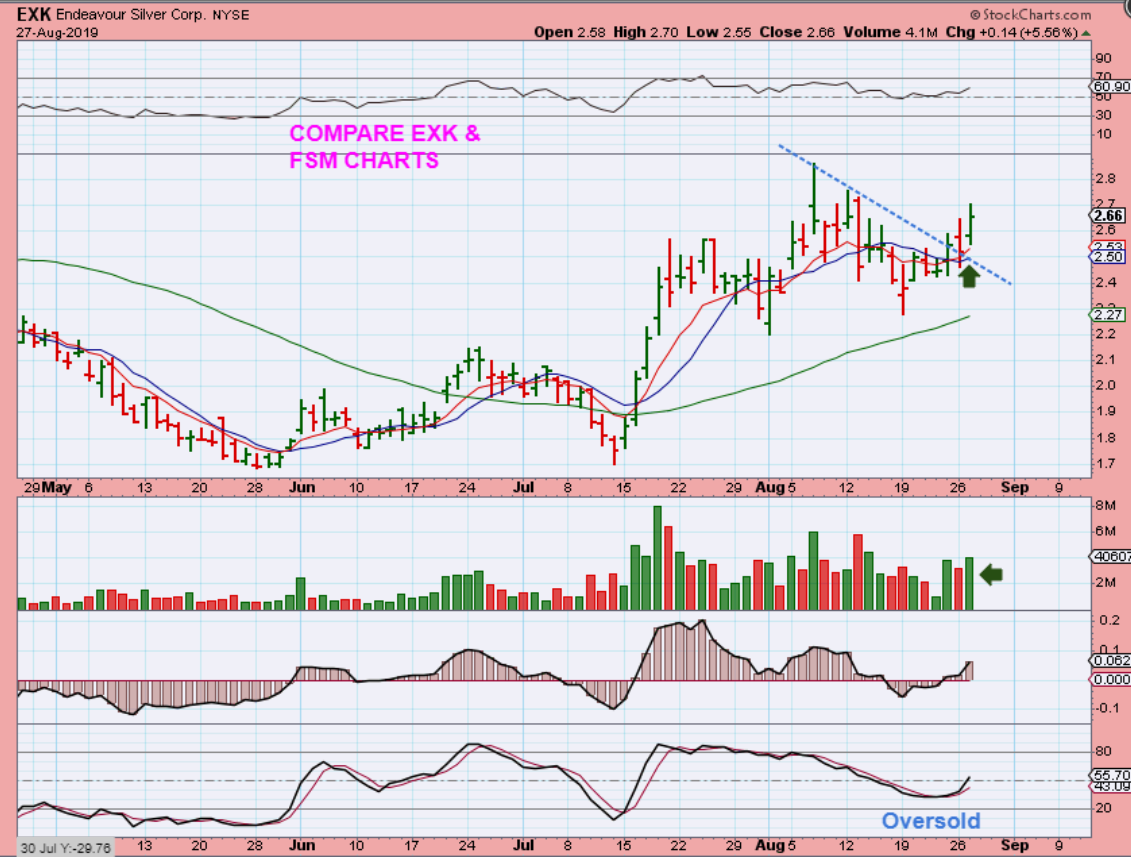Click the red moving average tag 2.53
The width and height of the screenshot is (1131, 857).
click(x=1107, y=247)
